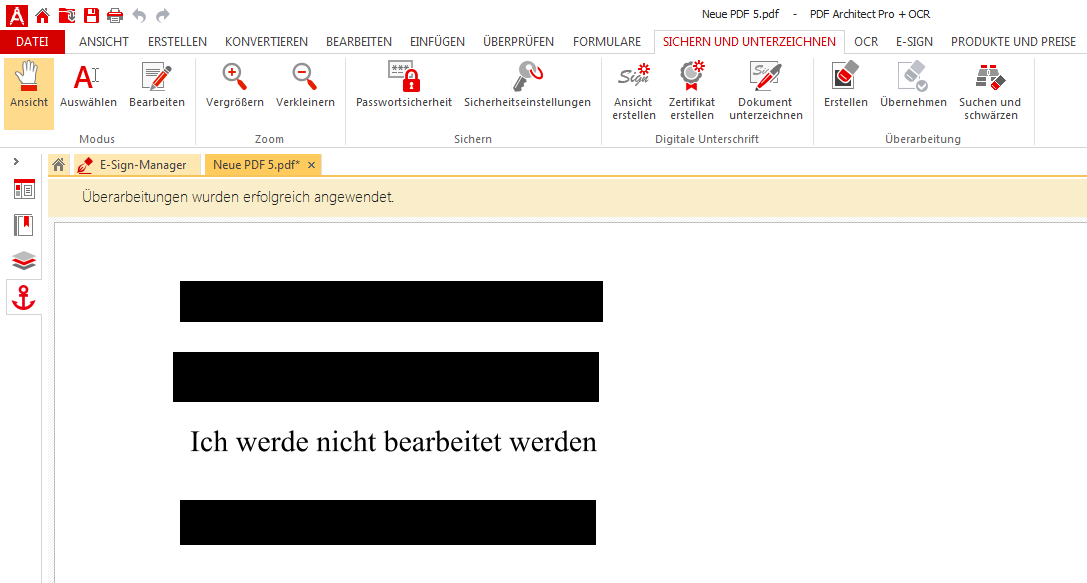The height and width of the screenshot is (583, 1087).
Task: Switch to the E-SIGN ribbon tab
Action: coord(914,42)
